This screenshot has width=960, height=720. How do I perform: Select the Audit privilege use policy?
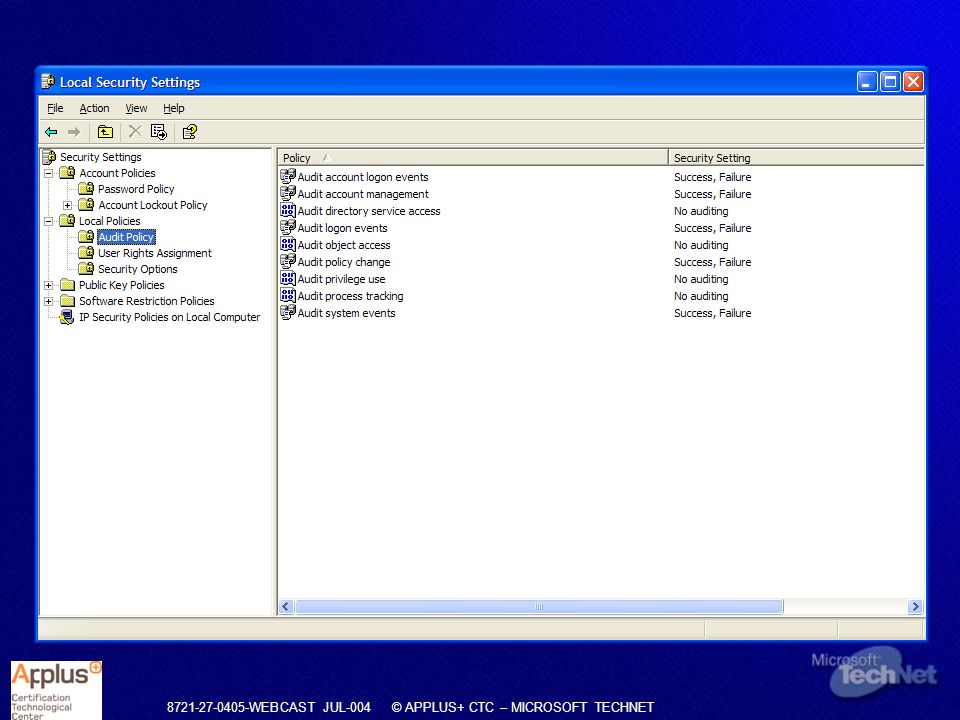coord(341,279)
